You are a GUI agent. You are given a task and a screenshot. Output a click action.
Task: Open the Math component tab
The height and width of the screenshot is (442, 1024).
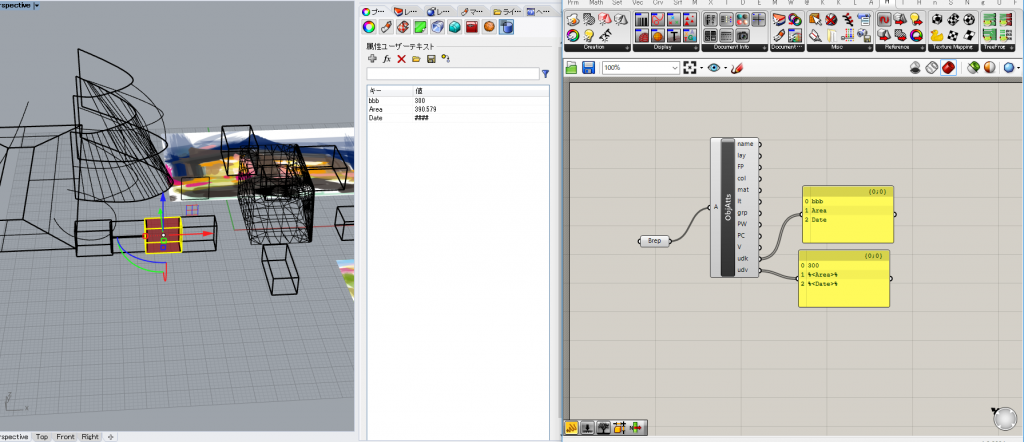pyautogui.click(x=596, y=3)
